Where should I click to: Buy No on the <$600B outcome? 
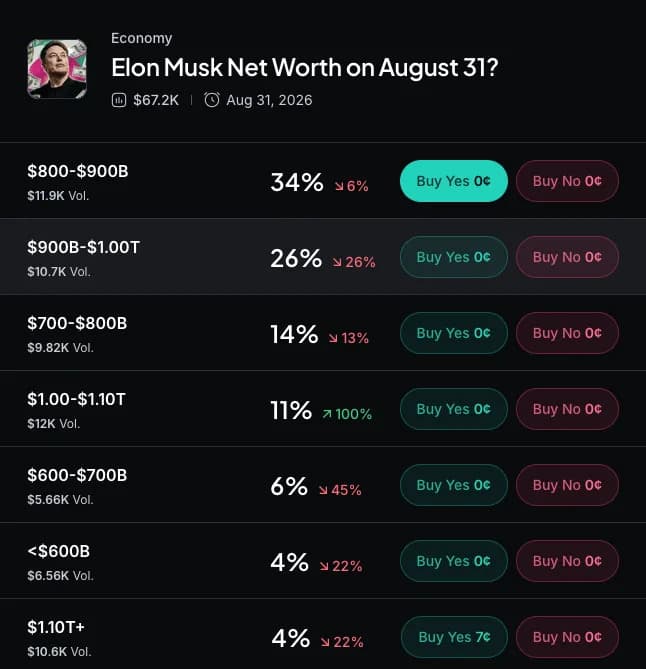pyautogui.click(x=567, y=561)
